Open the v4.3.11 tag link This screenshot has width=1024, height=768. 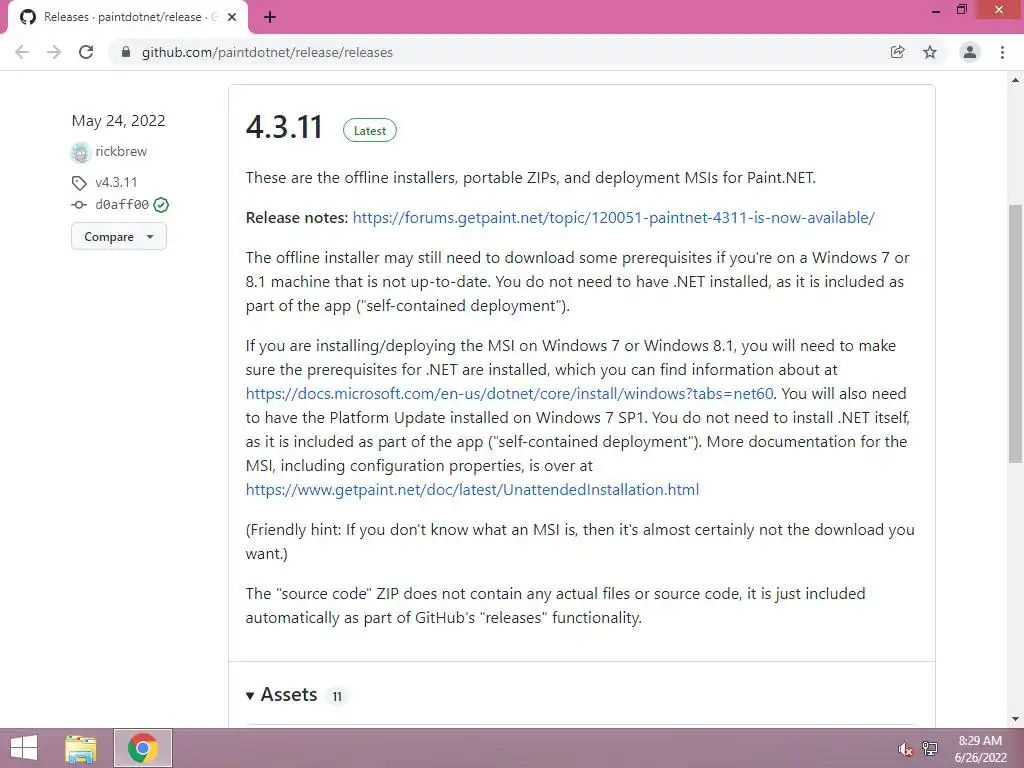pyautogui.click(x=116, y=182)
